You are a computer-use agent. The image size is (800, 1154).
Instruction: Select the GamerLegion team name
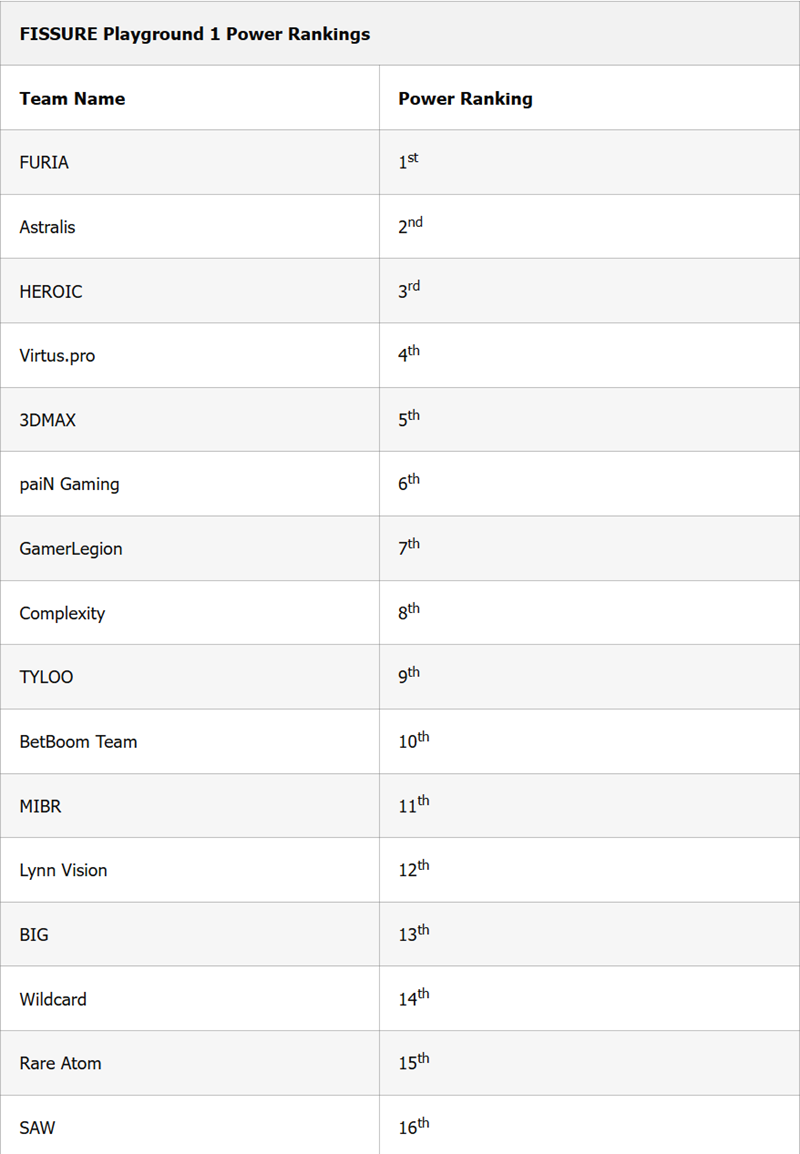(71, 549)
